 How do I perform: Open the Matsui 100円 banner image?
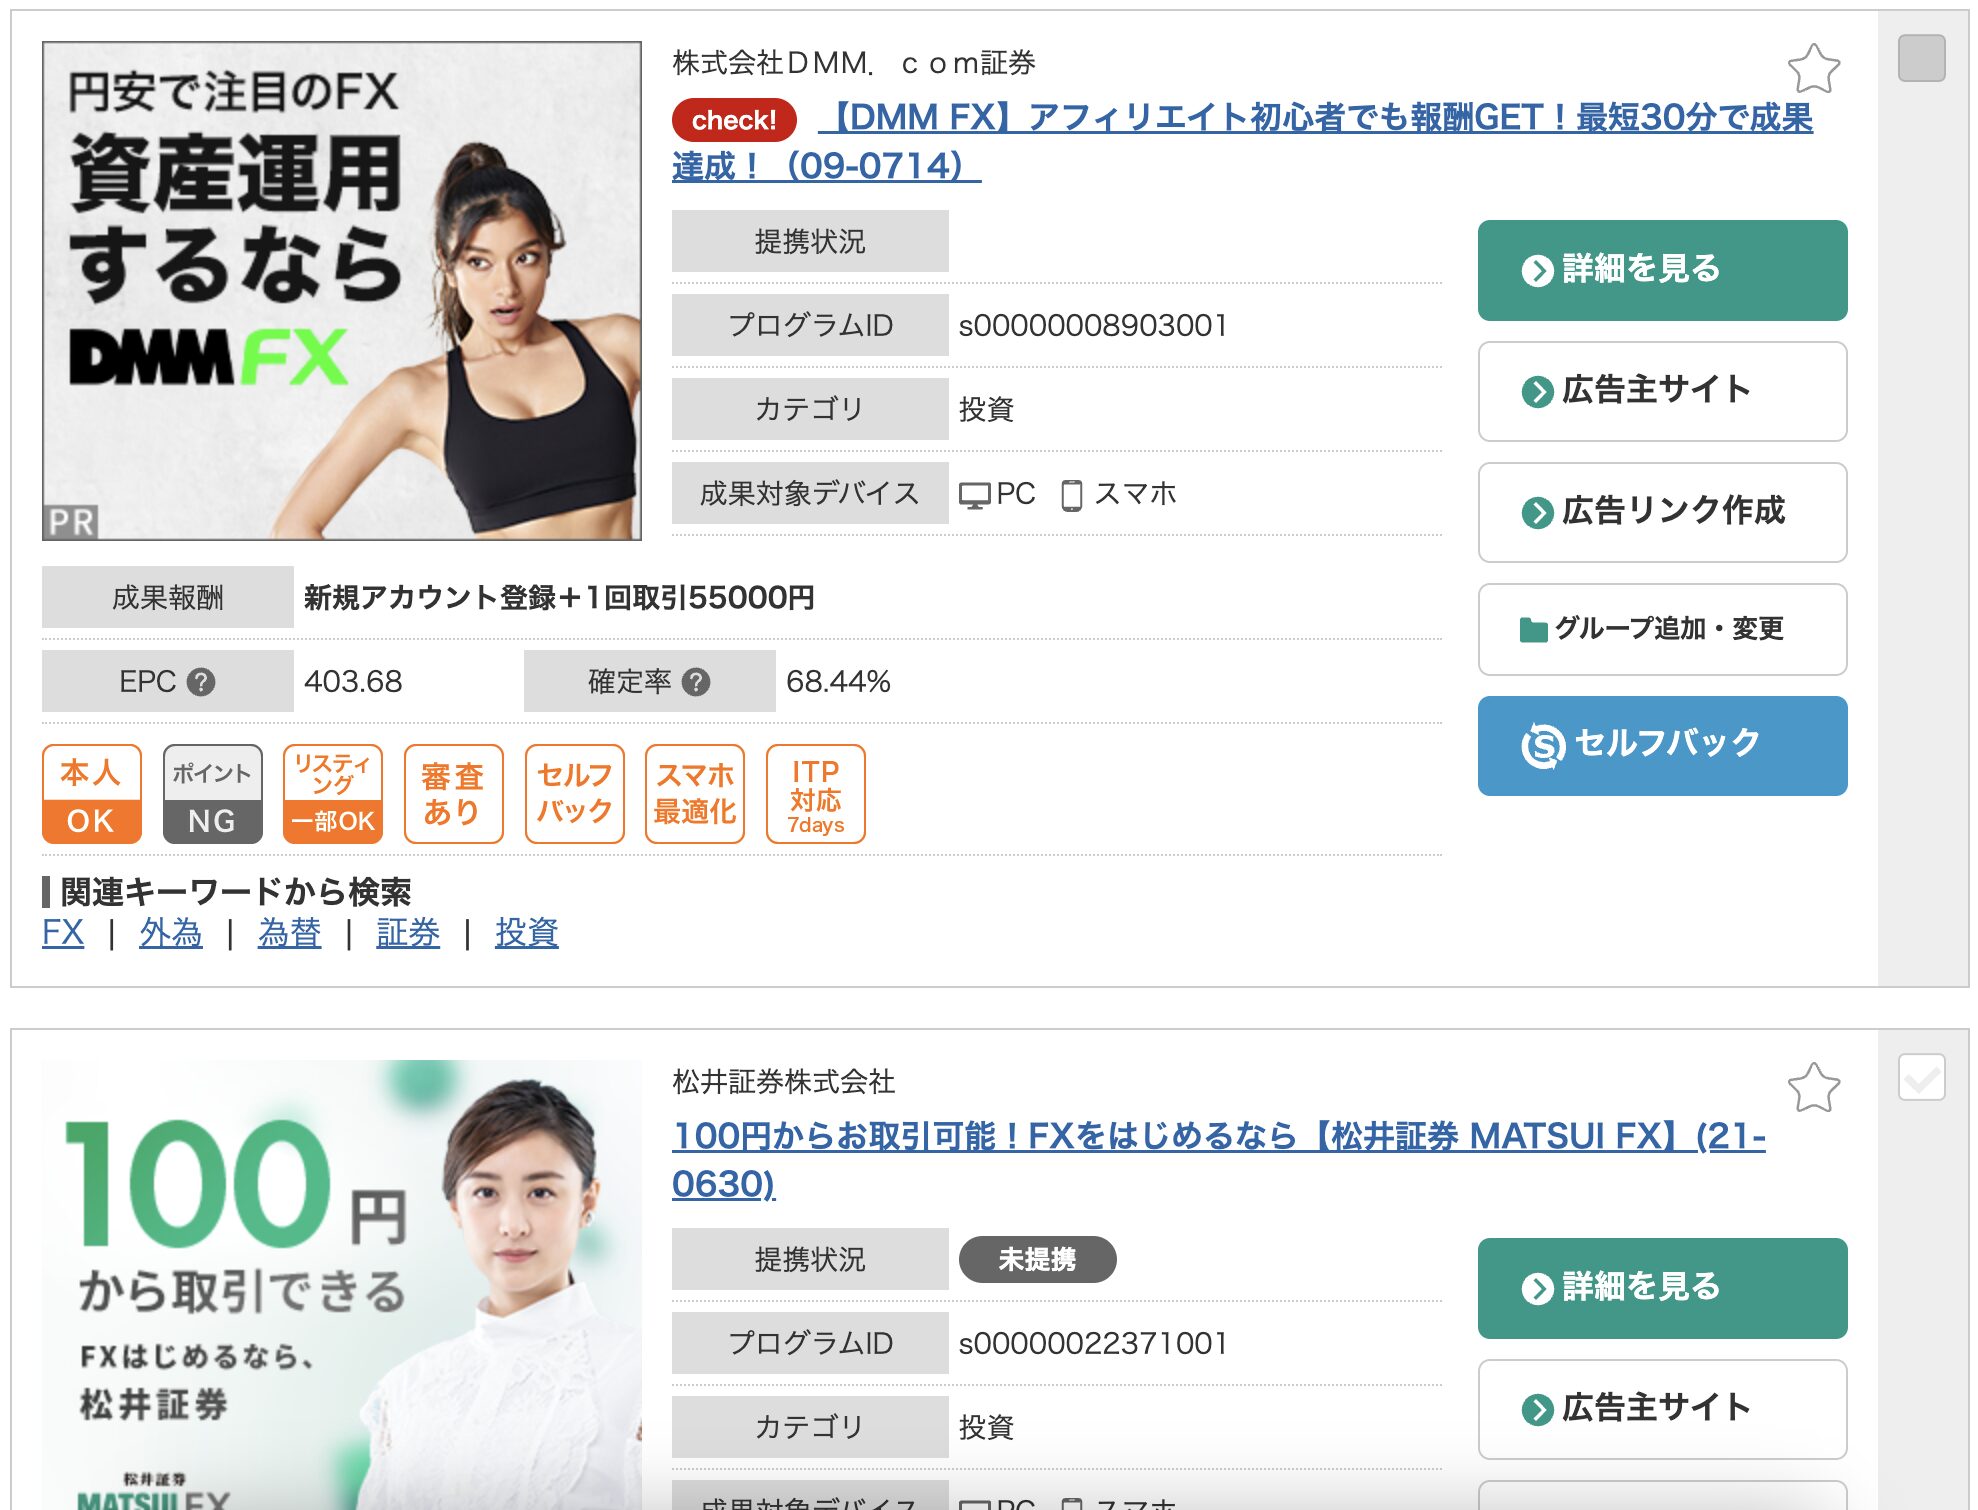342,1284
